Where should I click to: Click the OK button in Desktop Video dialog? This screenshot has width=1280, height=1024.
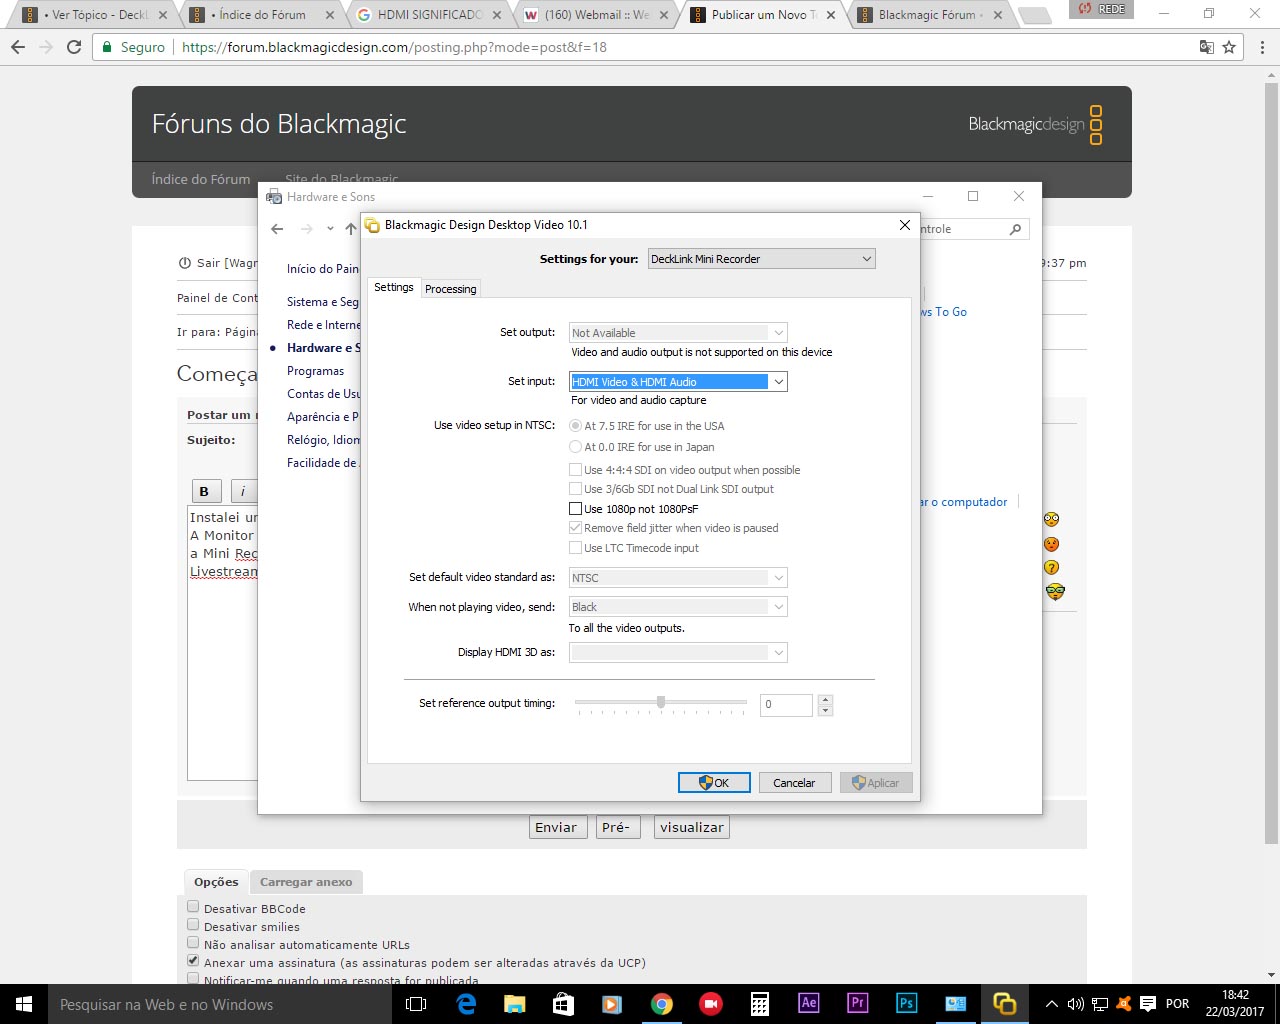pos(714,783)
